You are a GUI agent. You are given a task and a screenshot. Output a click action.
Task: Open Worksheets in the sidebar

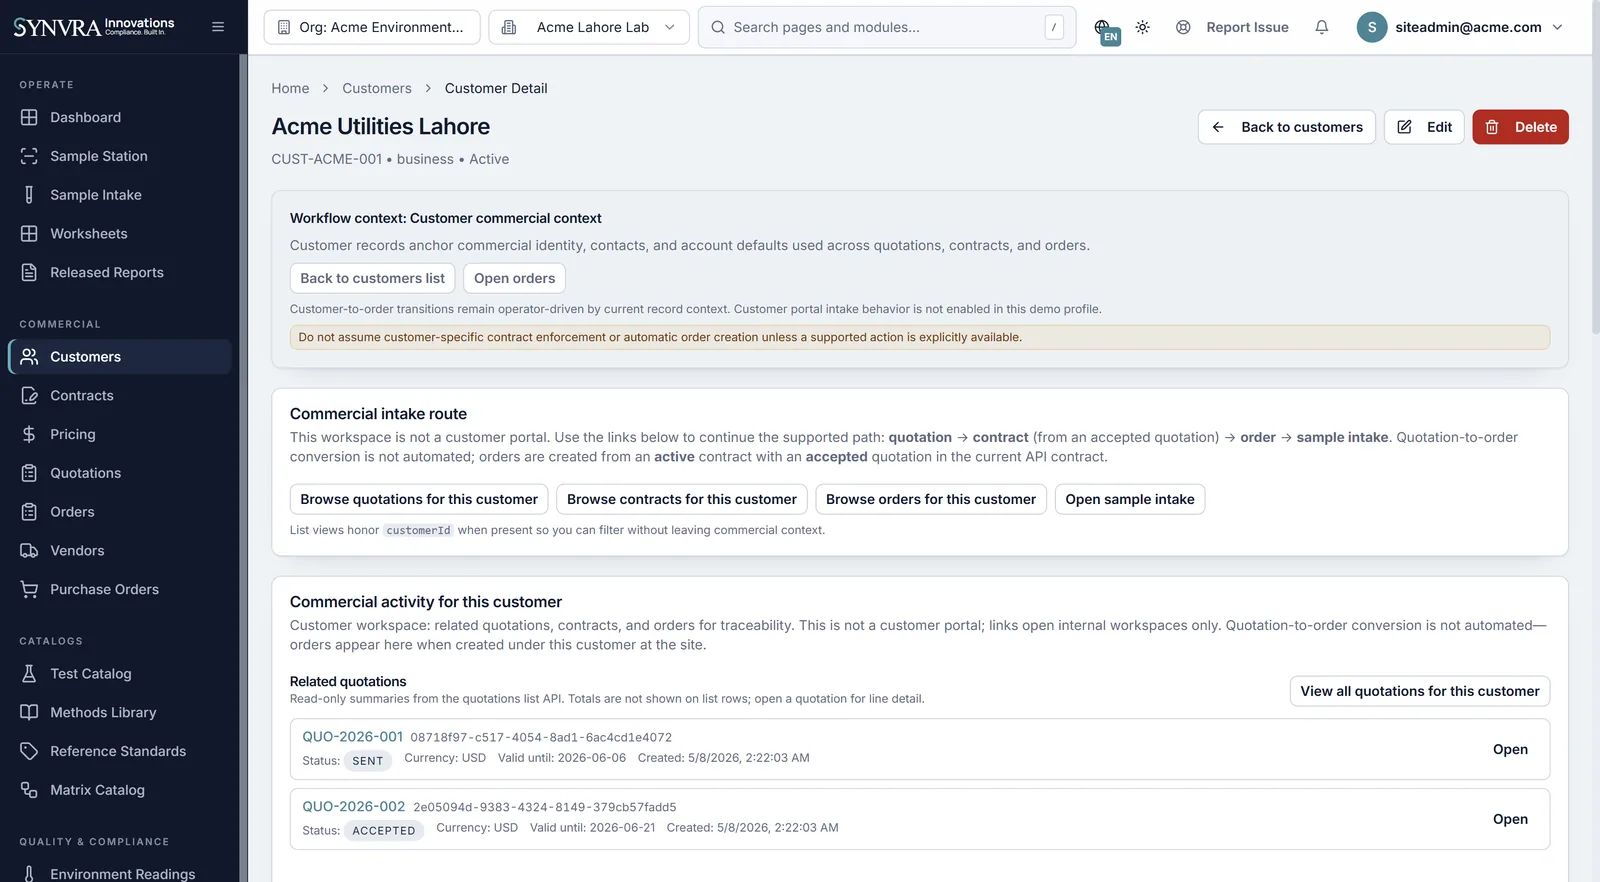coord(120,234)
